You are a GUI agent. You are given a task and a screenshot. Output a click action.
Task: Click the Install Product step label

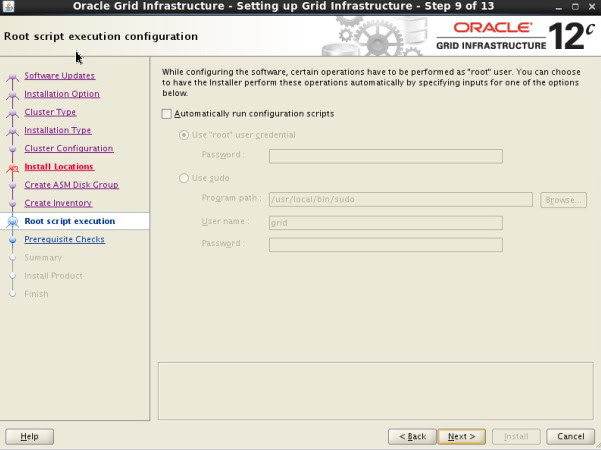click(53, 276)
